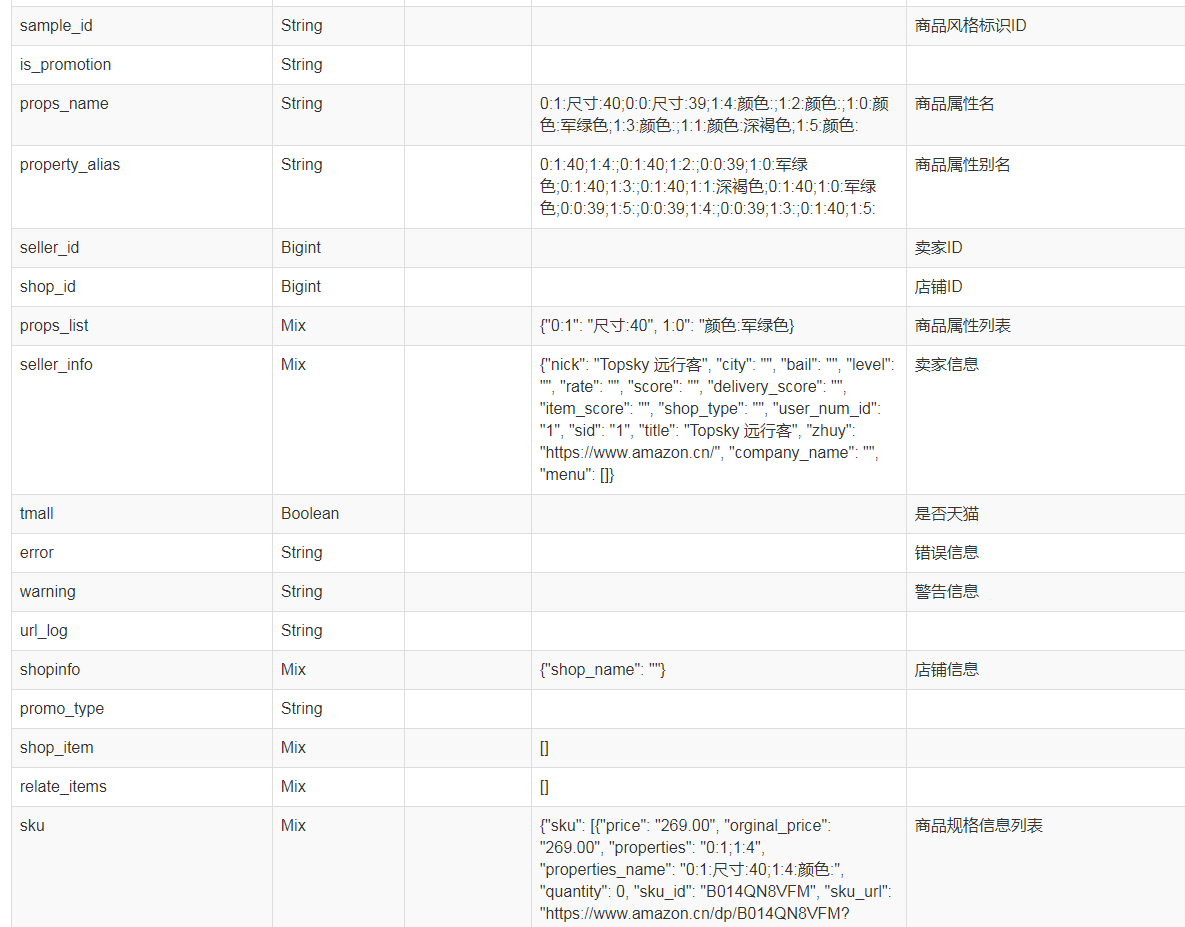Select the shop_item field name
1185x927 pixels.
(x=57, y=748)
